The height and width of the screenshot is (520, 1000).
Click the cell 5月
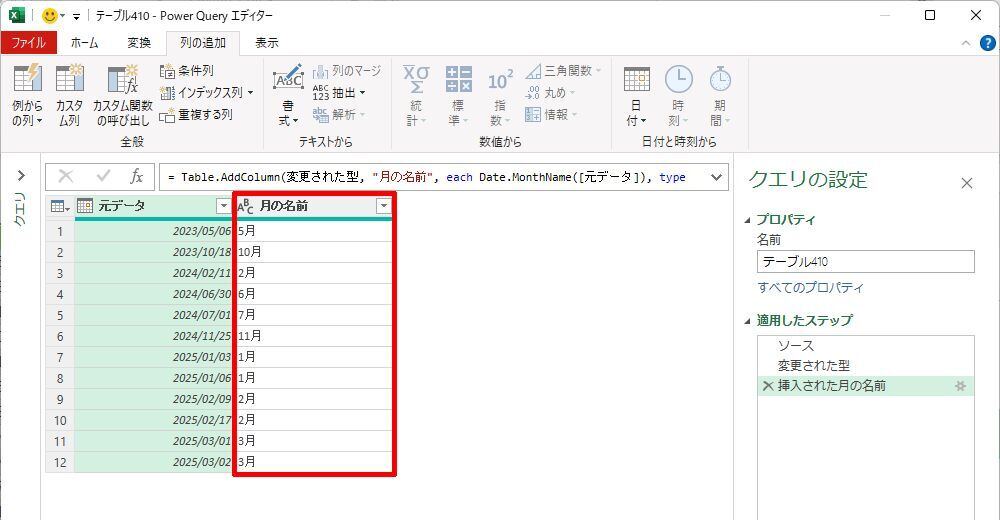[x=313, y=231]
